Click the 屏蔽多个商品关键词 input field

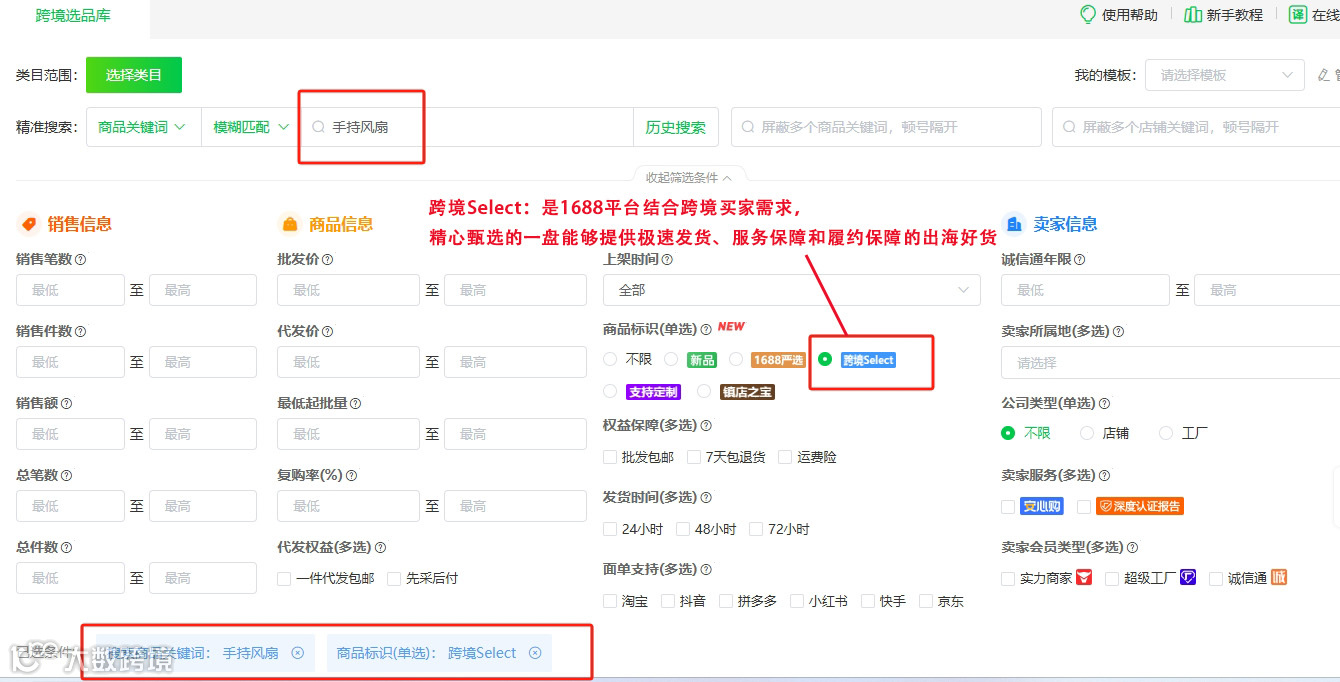pos(886,127)
